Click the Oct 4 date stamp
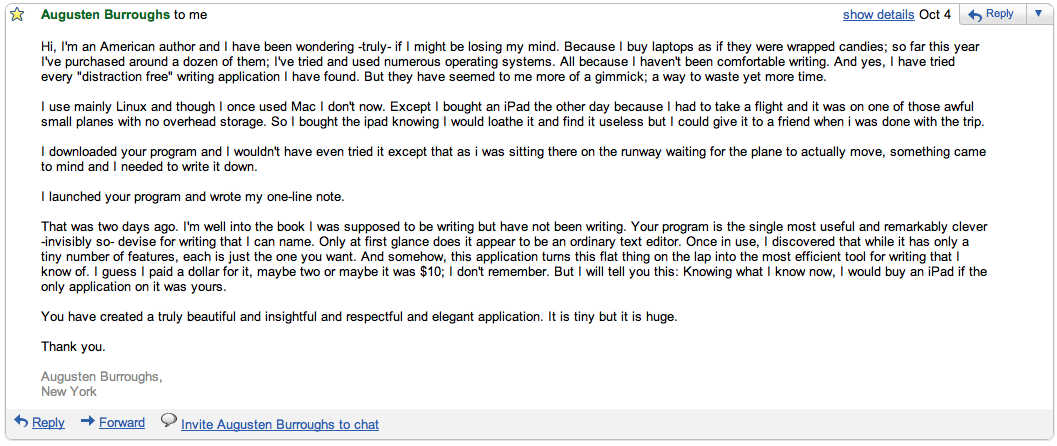This screenshot has height=446, width=1057. point(935,14)
